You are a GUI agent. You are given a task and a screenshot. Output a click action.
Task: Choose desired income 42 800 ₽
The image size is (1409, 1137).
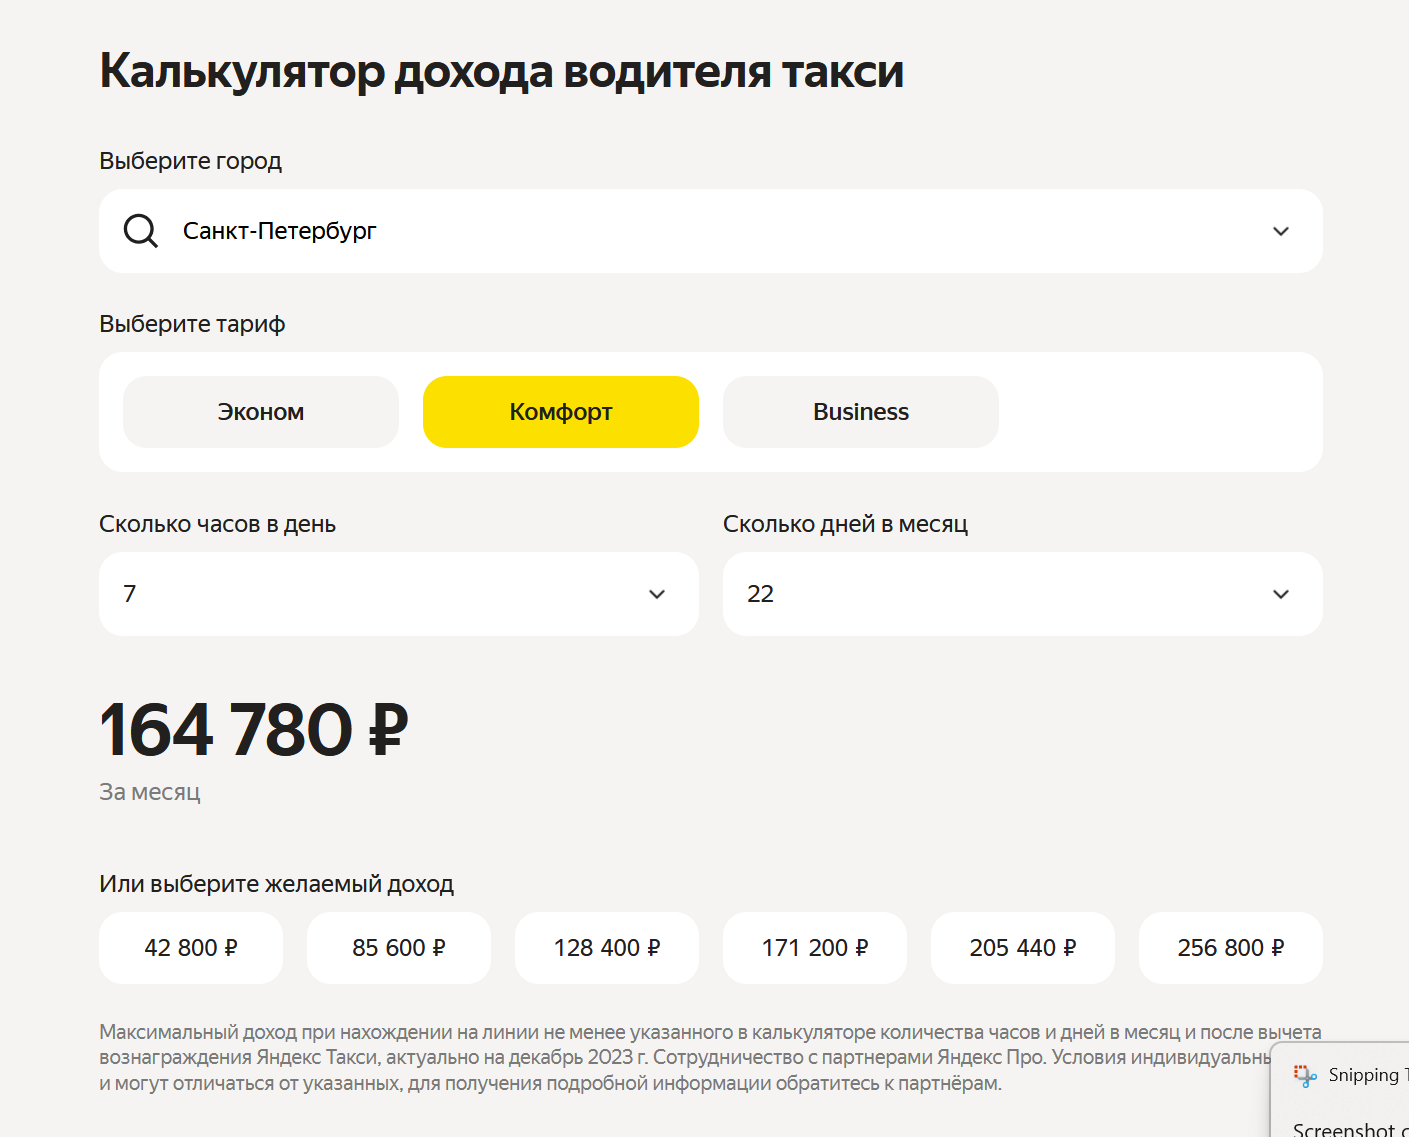pos(191,948)
